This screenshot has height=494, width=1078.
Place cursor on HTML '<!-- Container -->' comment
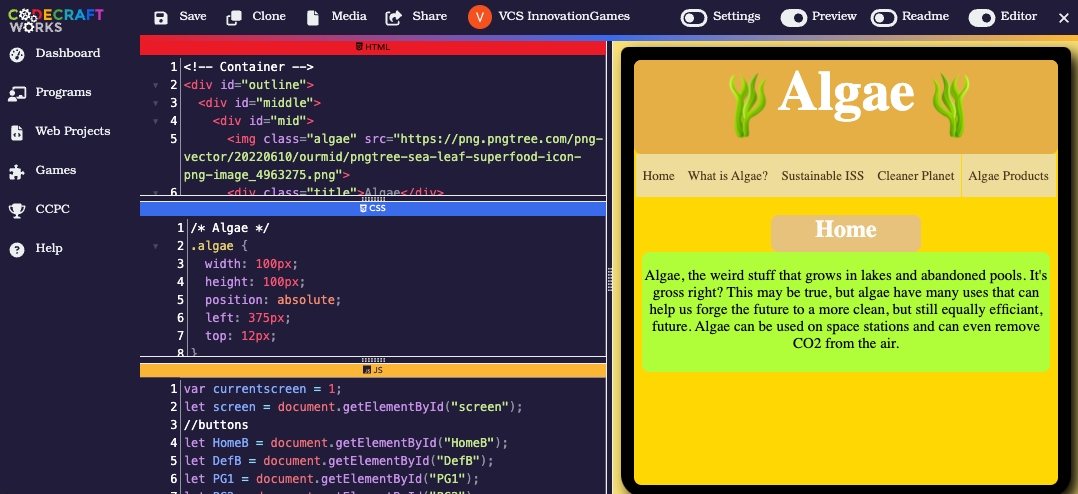pos(248,67)
